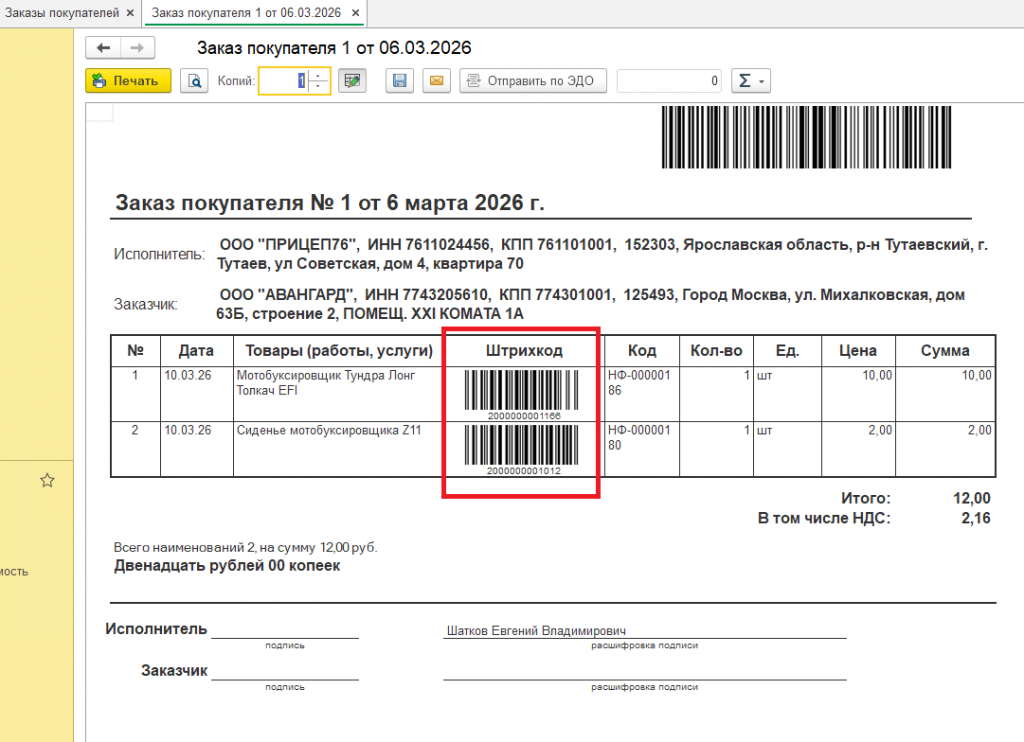Click Отправить по ЭДО button

click(533, 81)
